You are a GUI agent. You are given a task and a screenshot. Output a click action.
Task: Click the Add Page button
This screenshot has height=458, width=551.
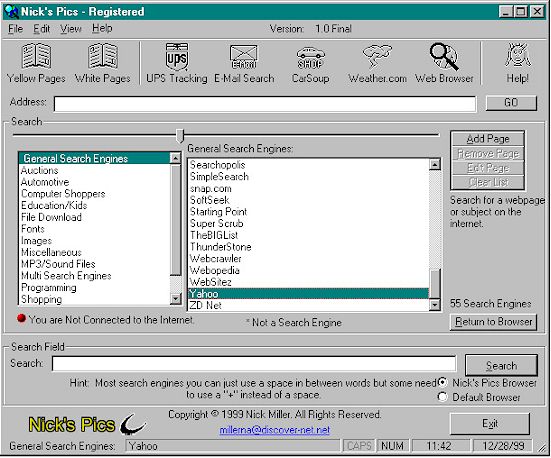tap(488, 139)
